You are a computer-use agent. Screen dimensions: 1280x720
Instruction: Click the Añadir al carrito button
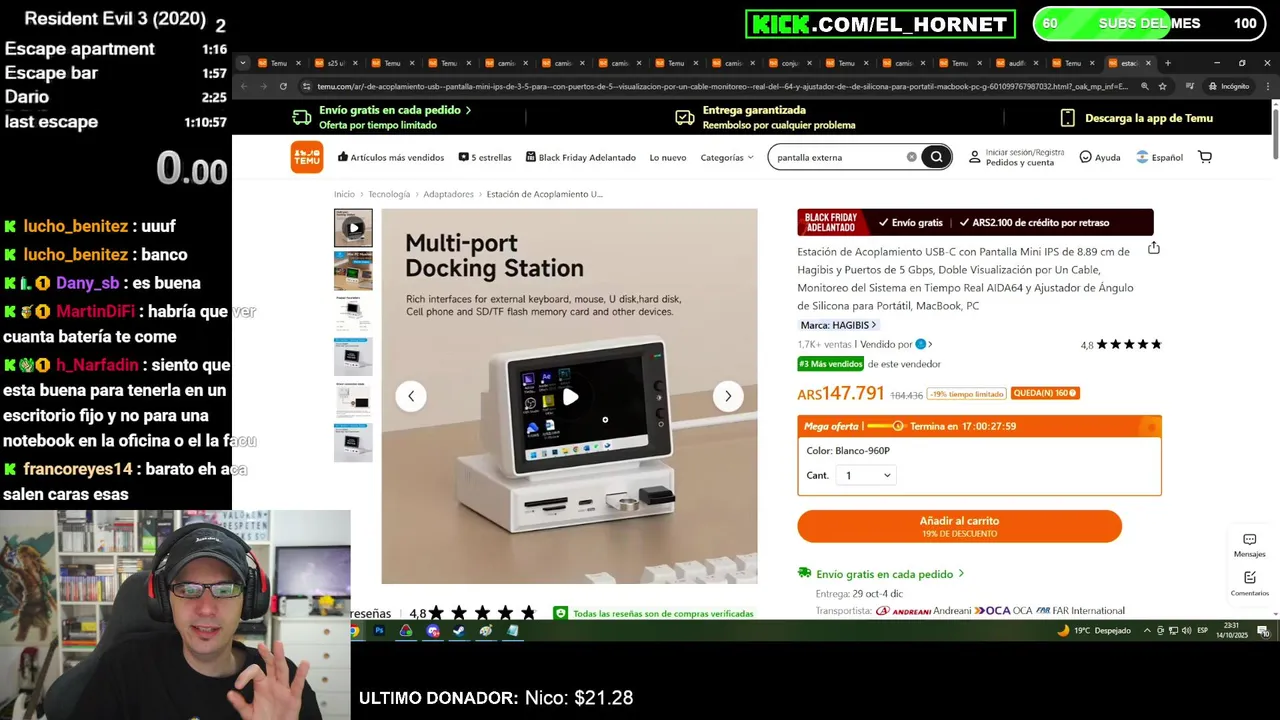point(959,526)
